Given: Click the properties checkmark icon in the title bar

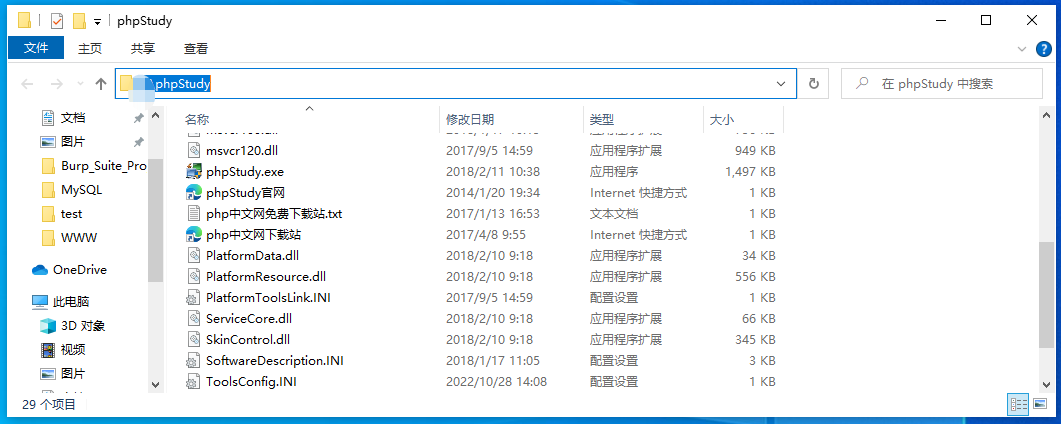Looking at the screenshot, I should (57, 21).
